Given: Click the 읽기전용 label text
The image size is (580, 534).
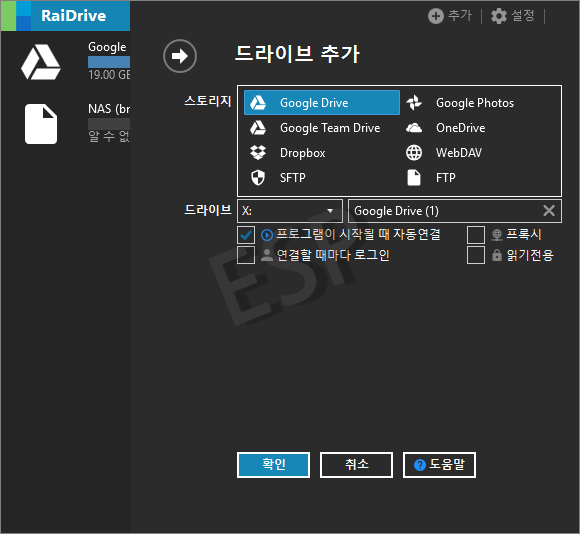Looking at the screenshot, I should coord(530,255).
